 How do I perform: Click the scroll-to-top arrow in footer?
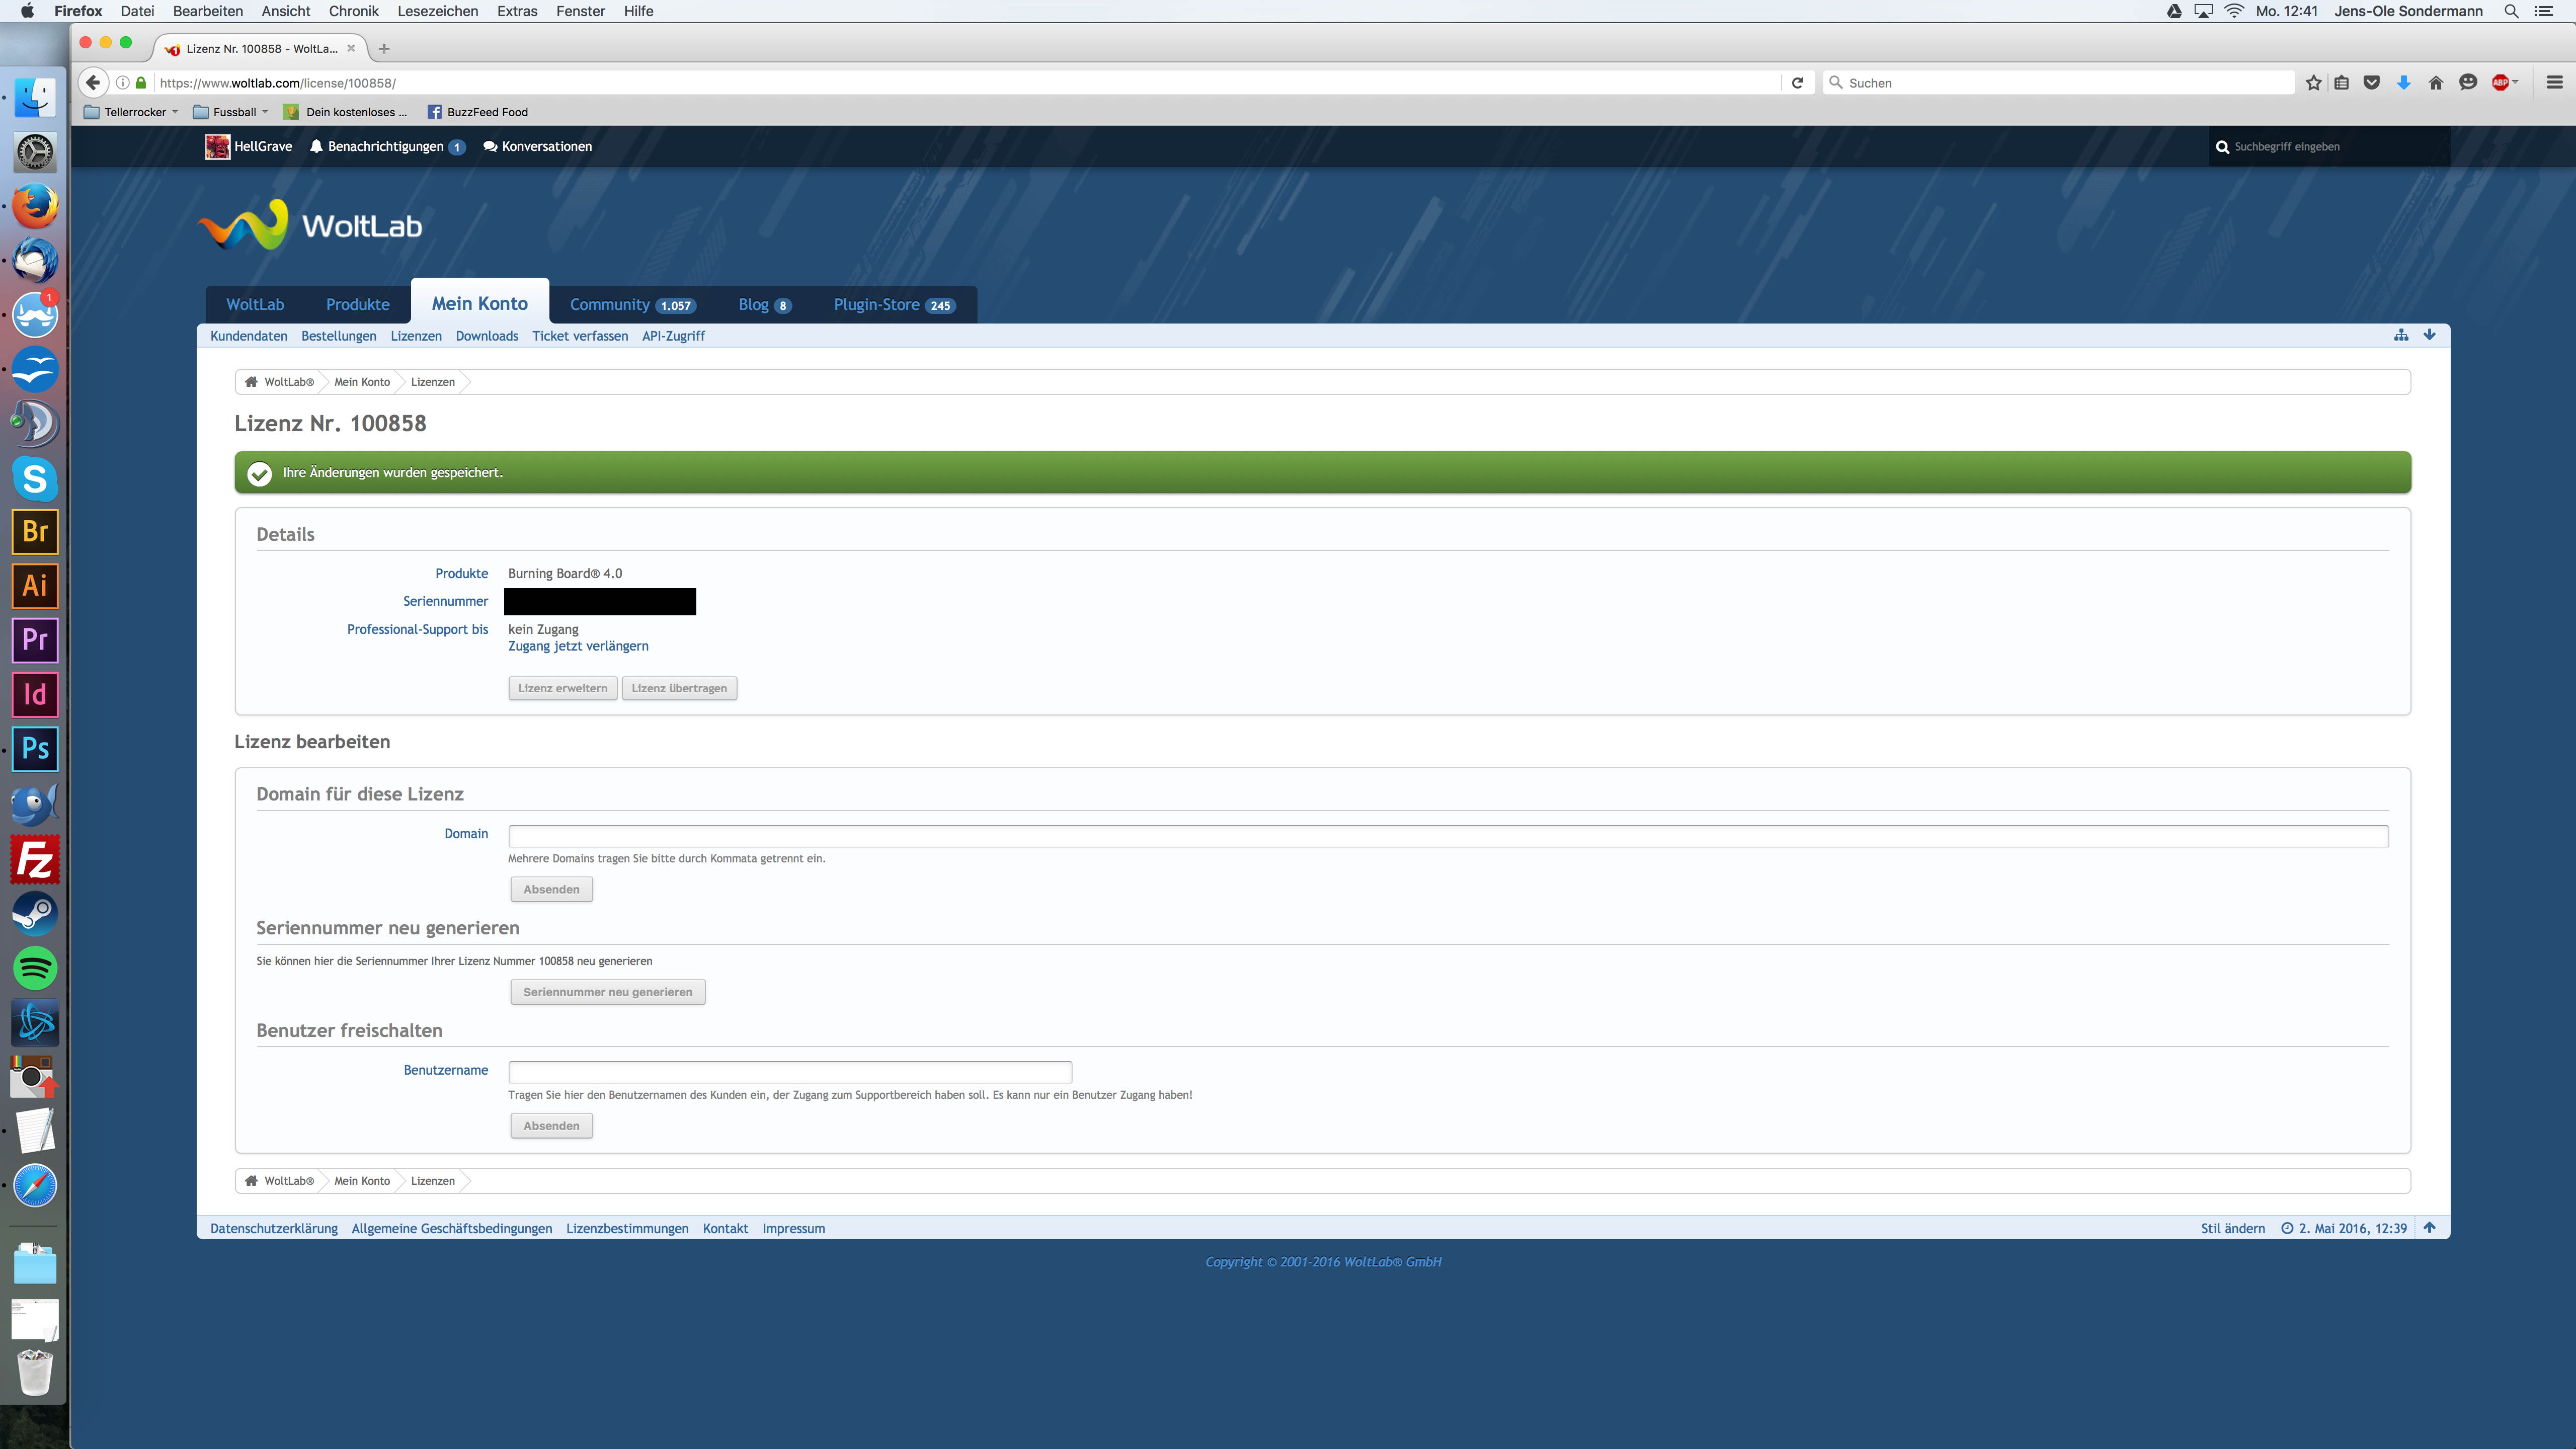point(2429,1228)
